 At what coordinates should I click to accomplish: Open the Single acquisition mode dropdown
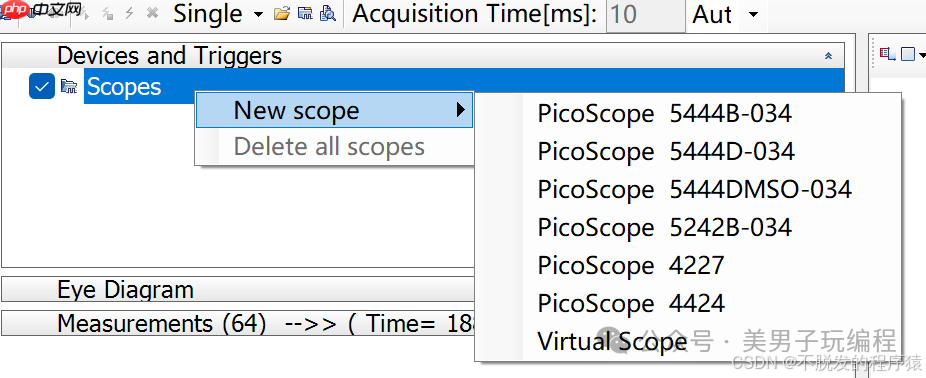[258, 14]
